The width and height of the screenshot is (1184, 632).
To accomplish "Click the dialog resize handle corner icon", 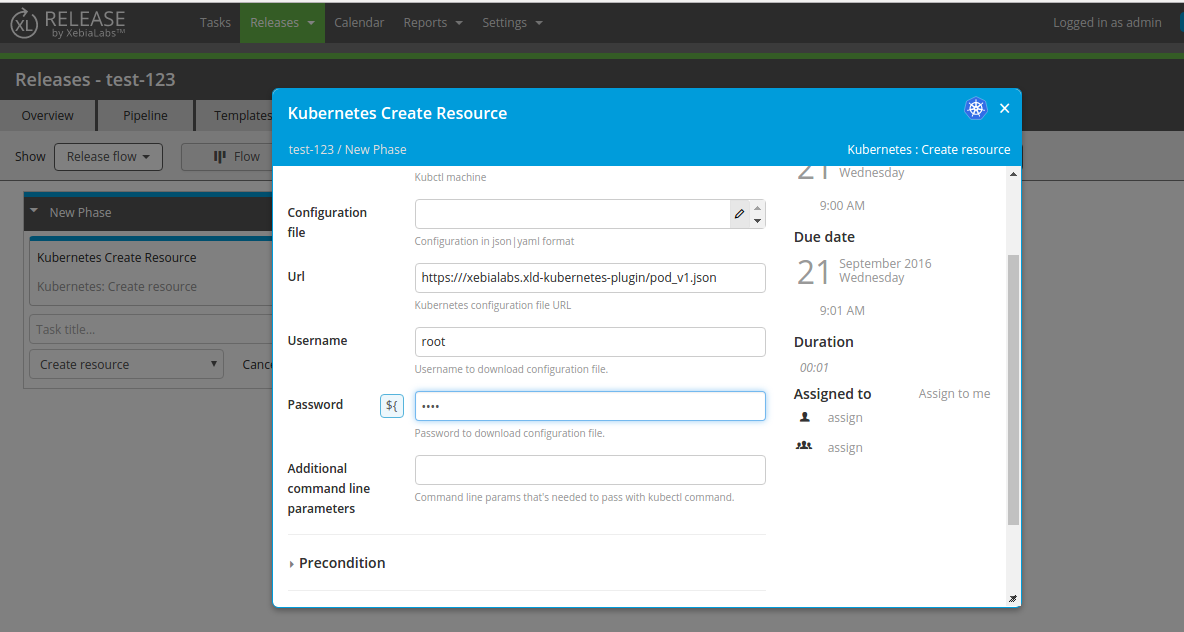I will (x=1013, y=599).
